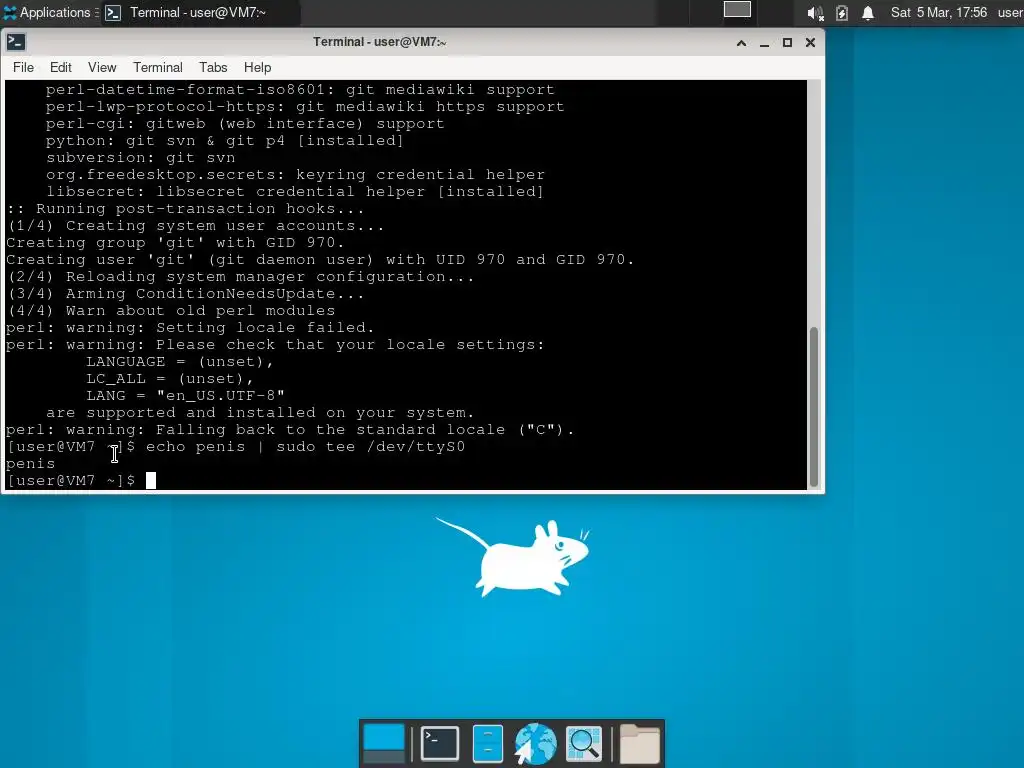Click the line 'LC_ALL = (unset),'
Image resolution: width=1024 pixels, height=768 pixels.
tap(170, 379)
